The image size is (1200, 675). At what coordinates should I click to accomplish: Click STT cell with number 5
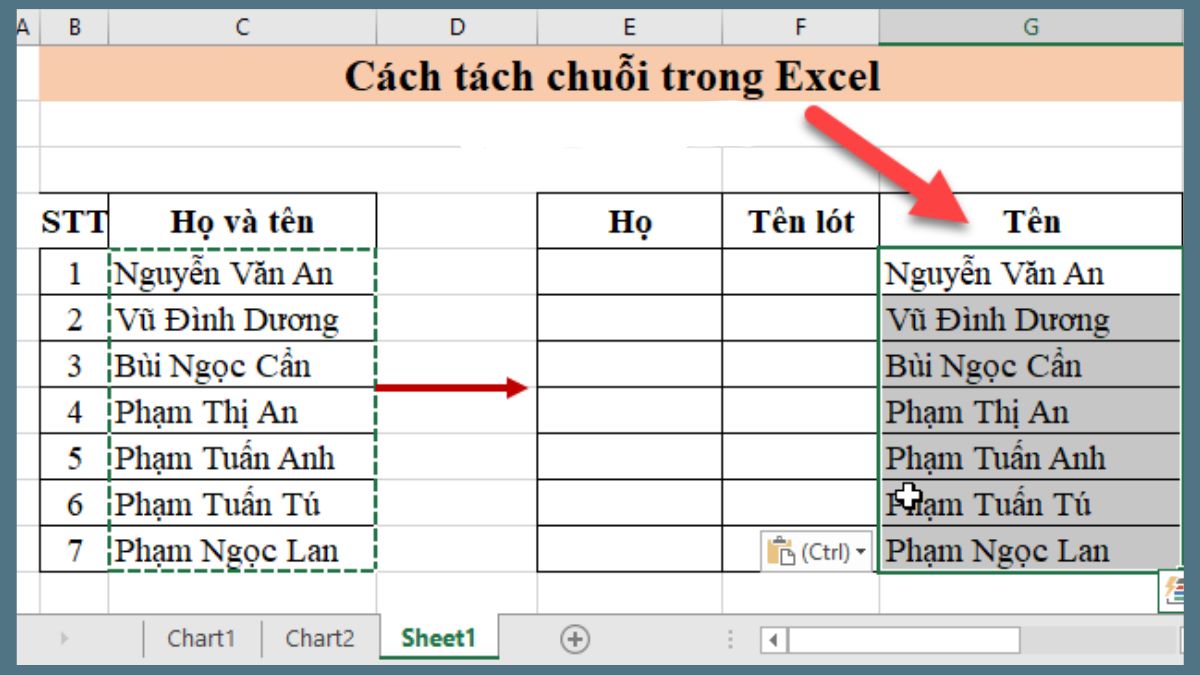click(74, 457)
